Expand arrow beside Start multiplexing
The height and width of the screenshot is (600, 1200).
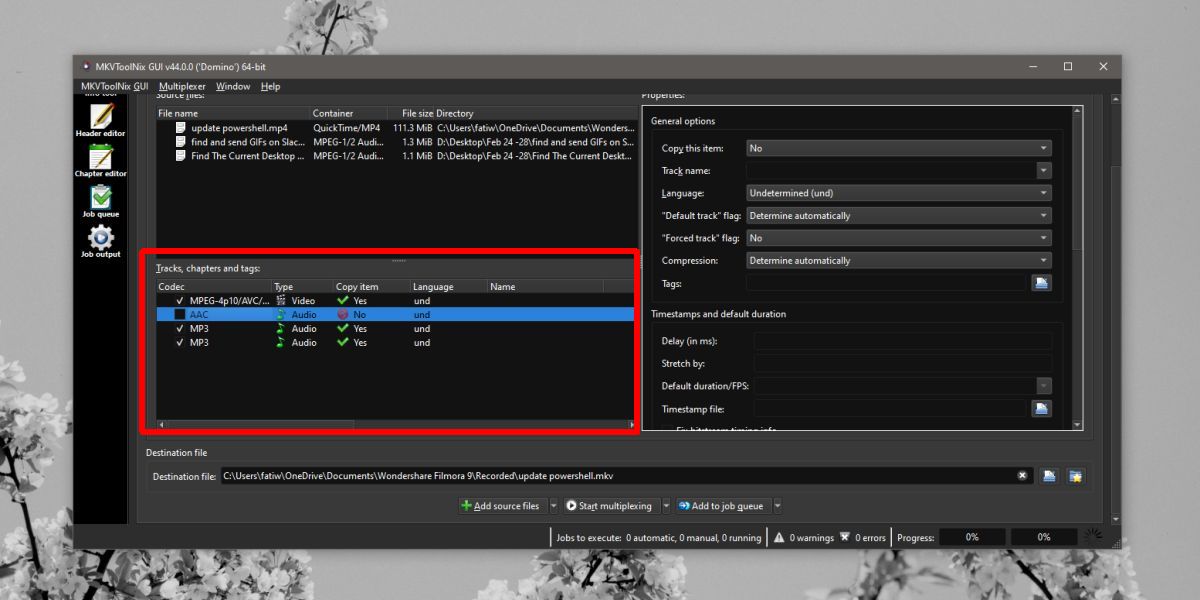(666, 506)
